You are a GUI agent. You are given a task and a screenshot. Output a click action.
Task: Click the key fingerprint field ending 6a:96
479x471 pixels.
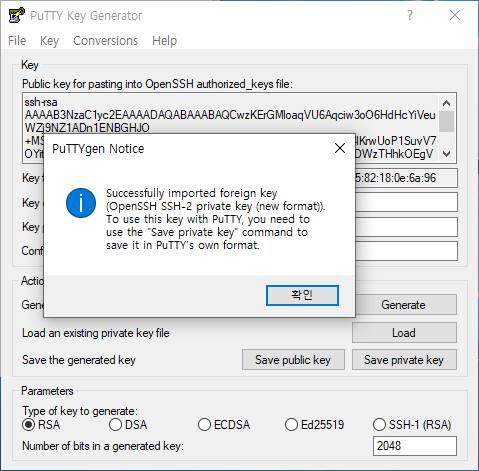coord(406,178)
